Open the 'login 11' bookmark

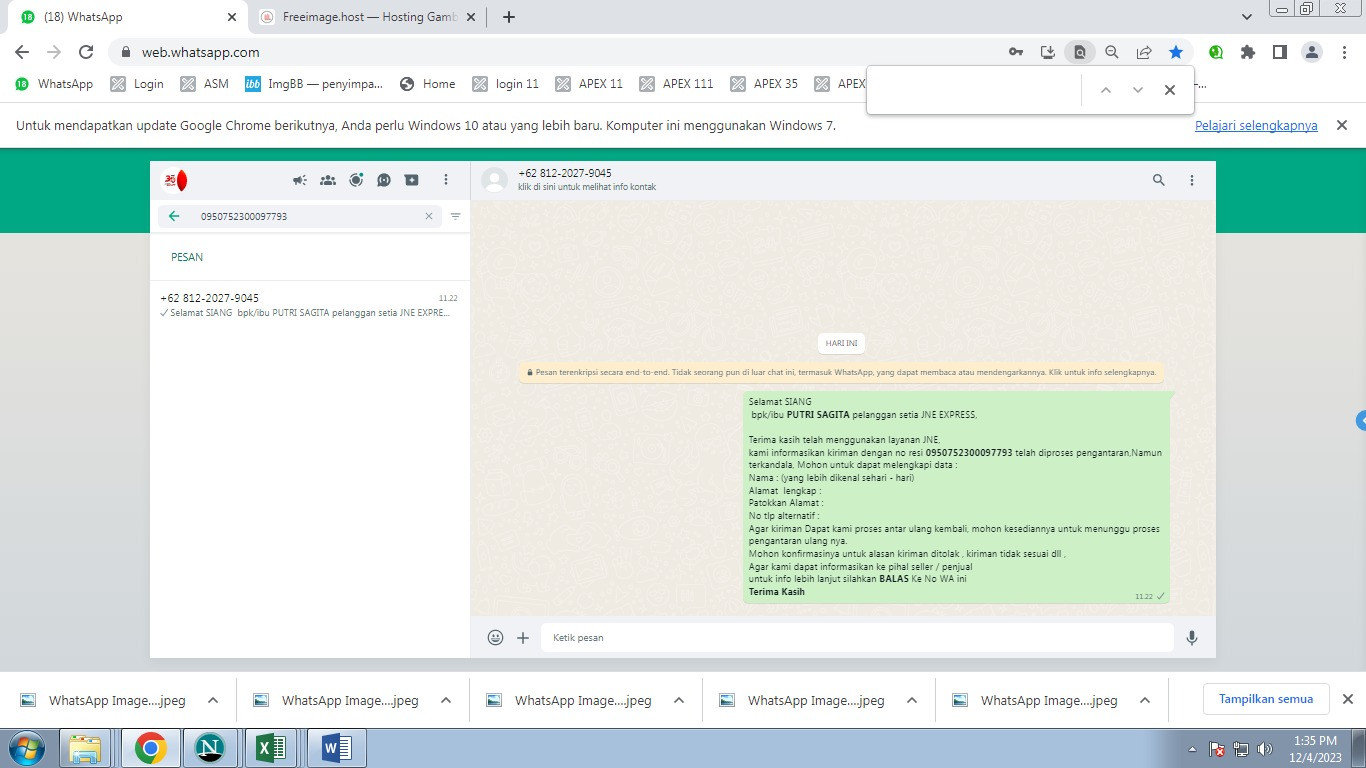point(506,84)
